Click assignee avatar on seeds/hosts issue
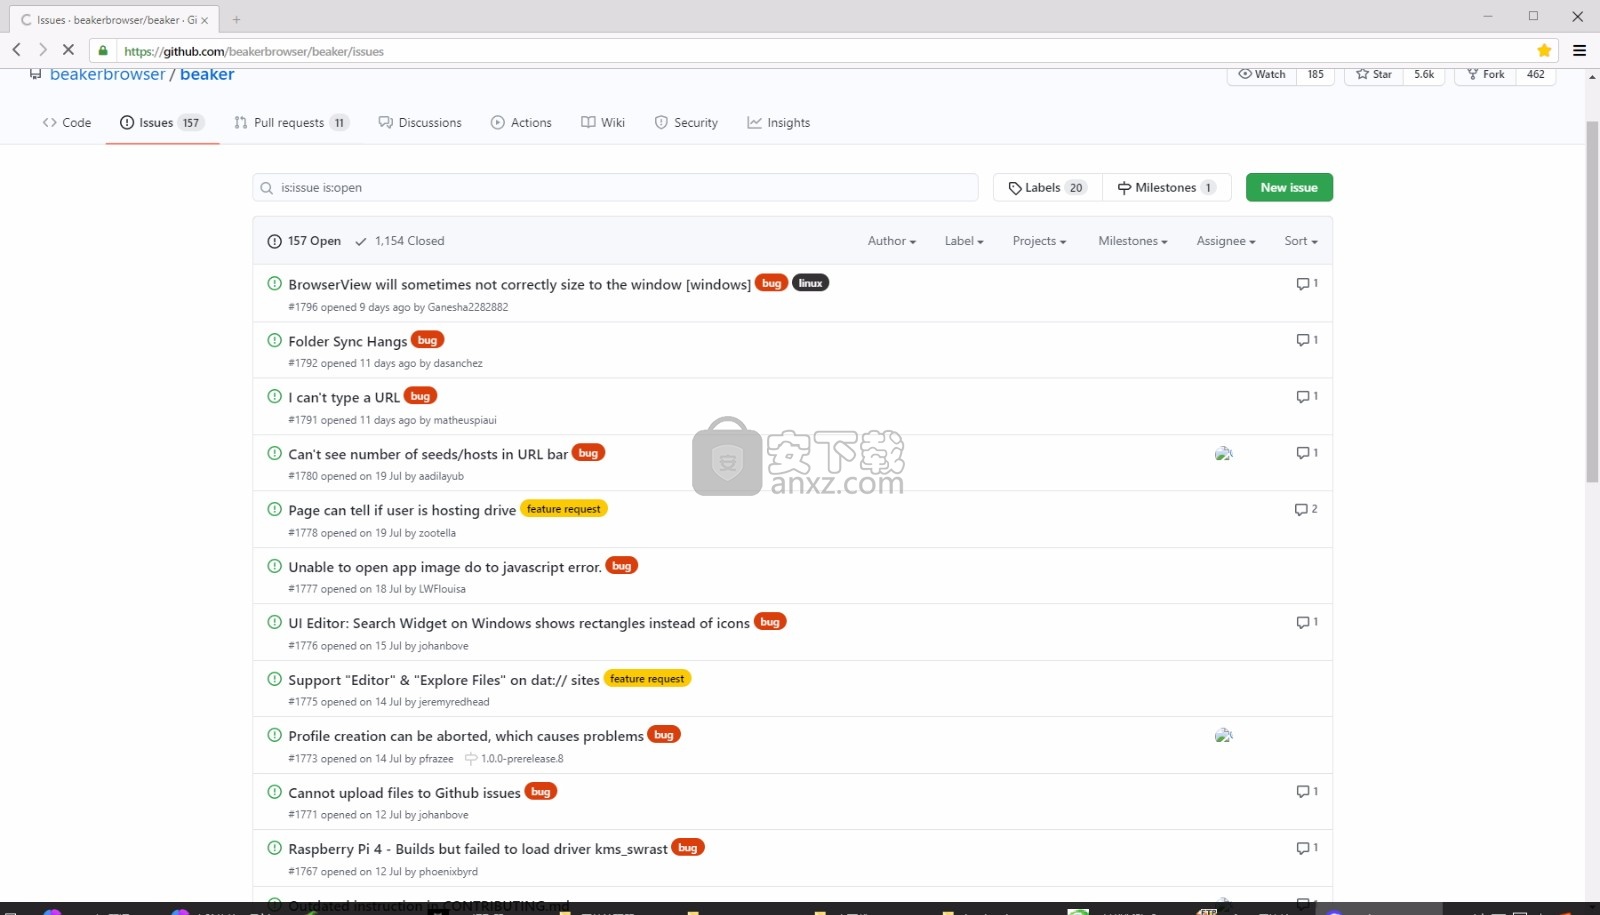Viewport: 1600px width, 915px height. 1224,454
